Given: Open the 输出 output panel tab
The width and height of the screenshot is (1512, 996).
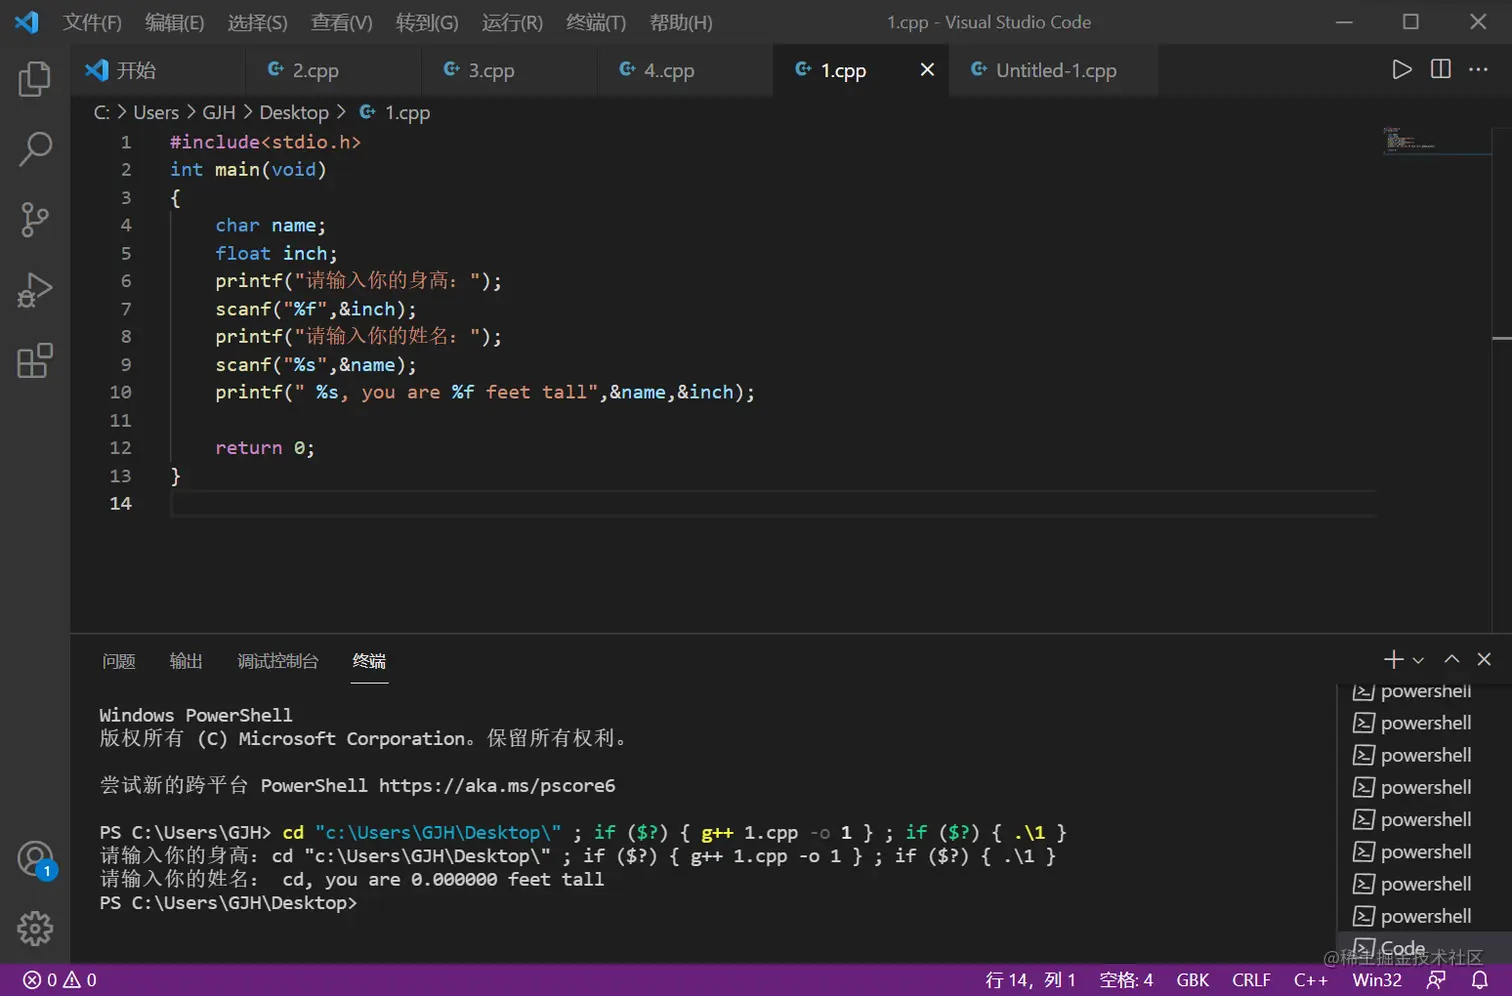Looking at the screenshot, I should pos(186,661).
